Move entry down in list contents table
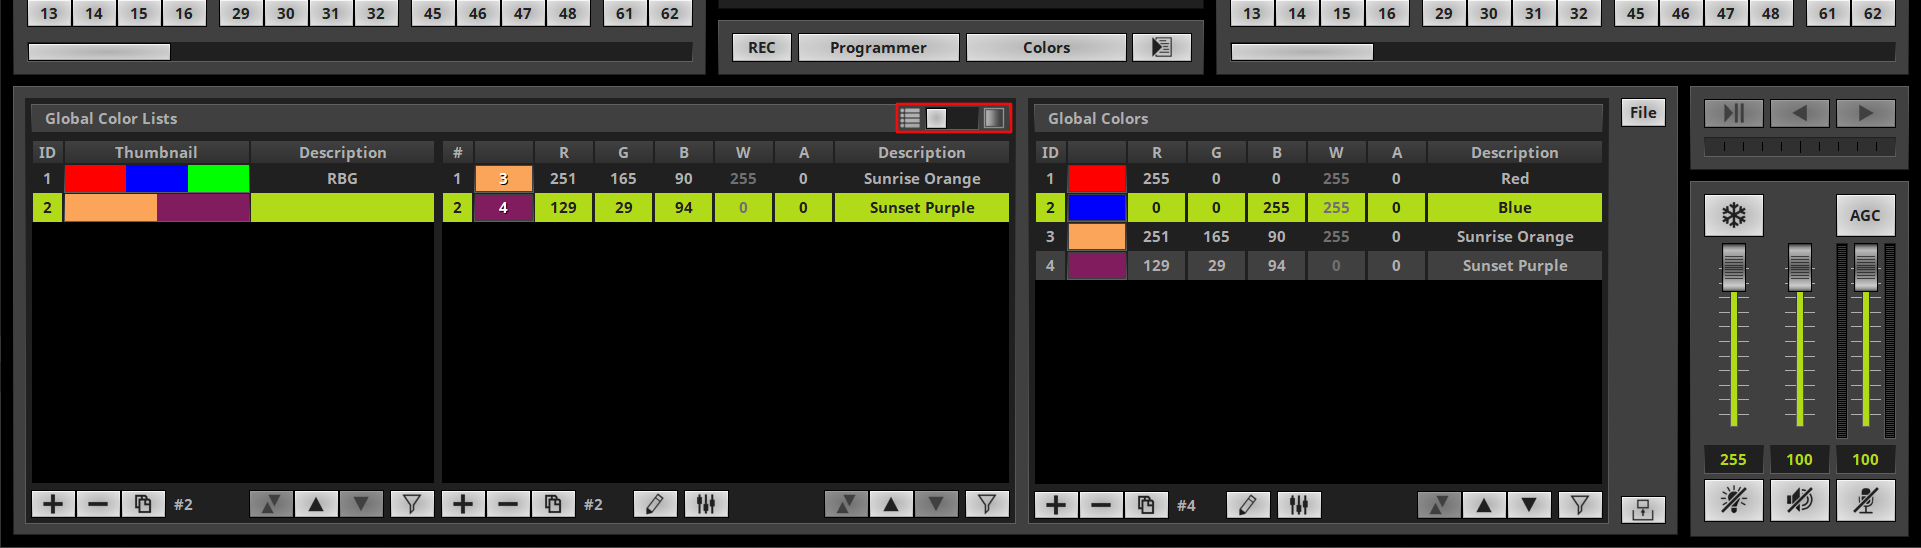 tap(936, 504)
